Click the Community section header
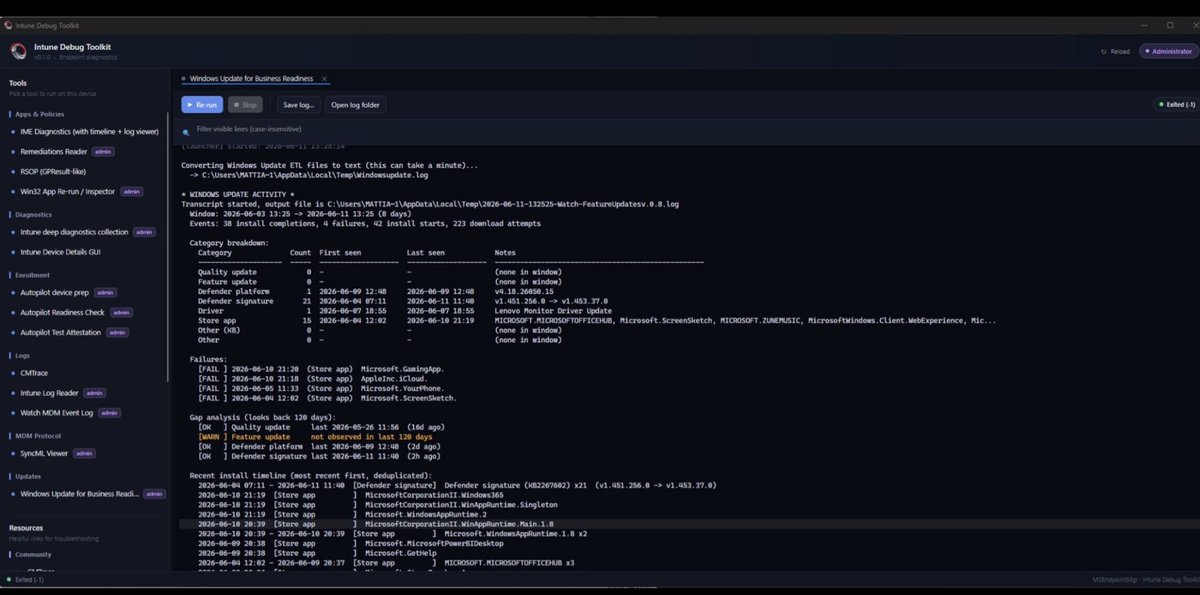This screenshot has width=1200, height=595. (x=33, y=554)
